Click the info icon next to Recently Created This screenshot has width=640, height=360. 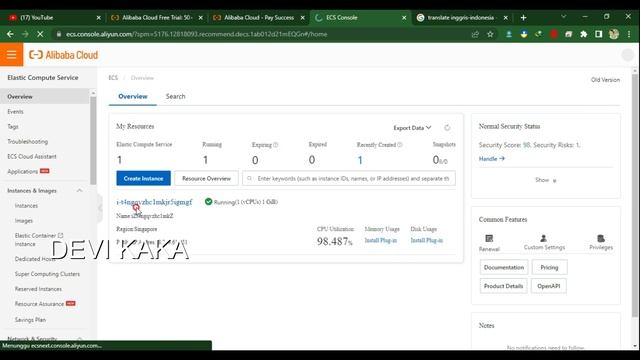coord(400,145)
